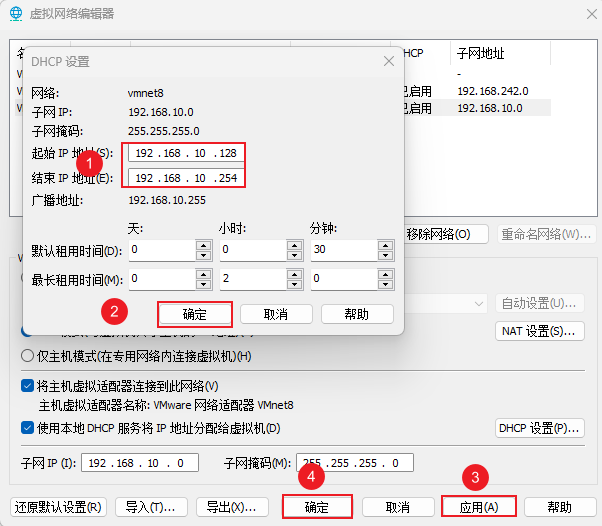602x526 pixels.
Task: Increase the maximum lease time hours value
Action: pos(295,273)
